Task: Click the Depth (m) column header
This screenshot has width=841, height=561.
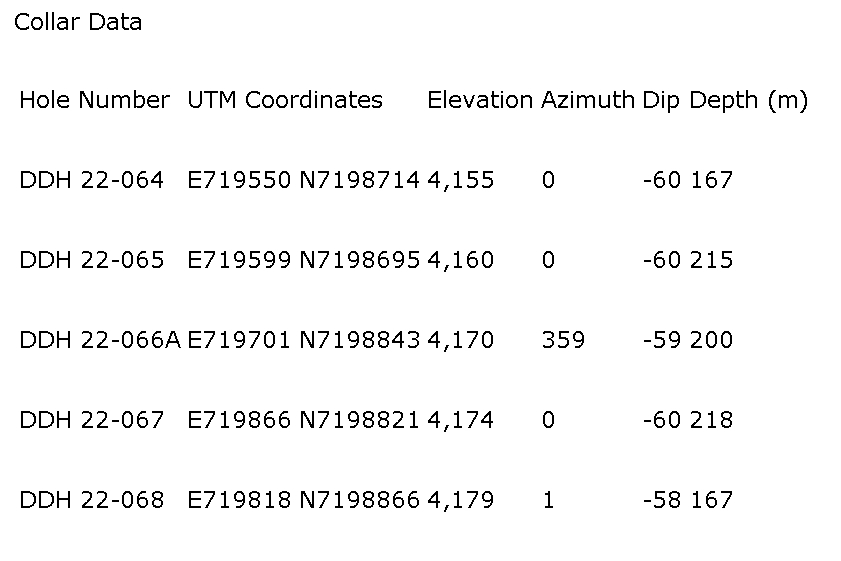Action: (749, 100)
